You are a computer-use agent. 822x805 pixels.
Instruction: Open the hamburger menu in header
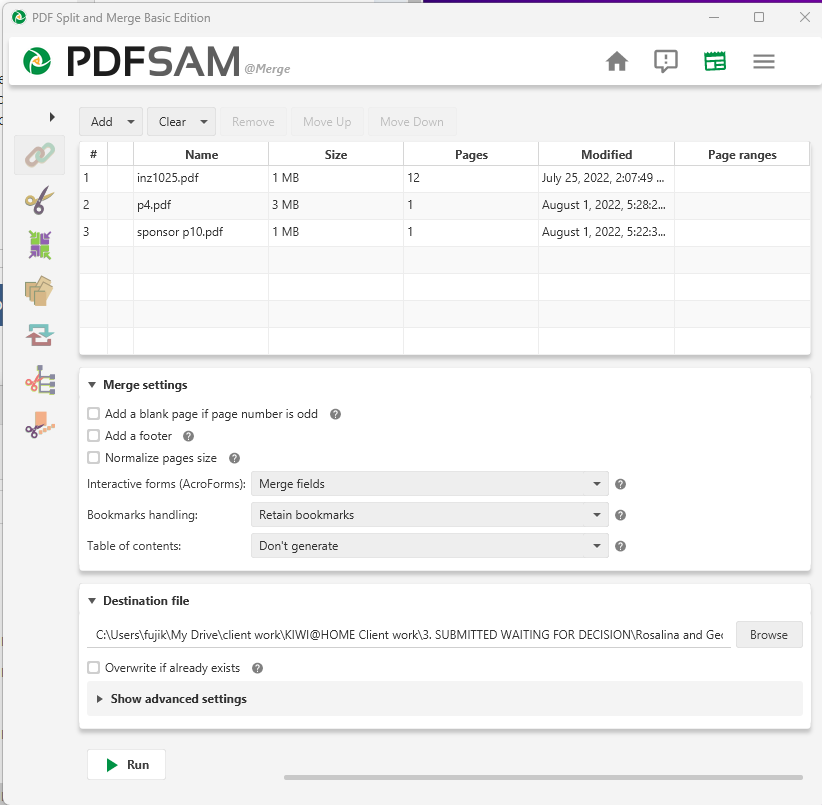click(764, 62)
